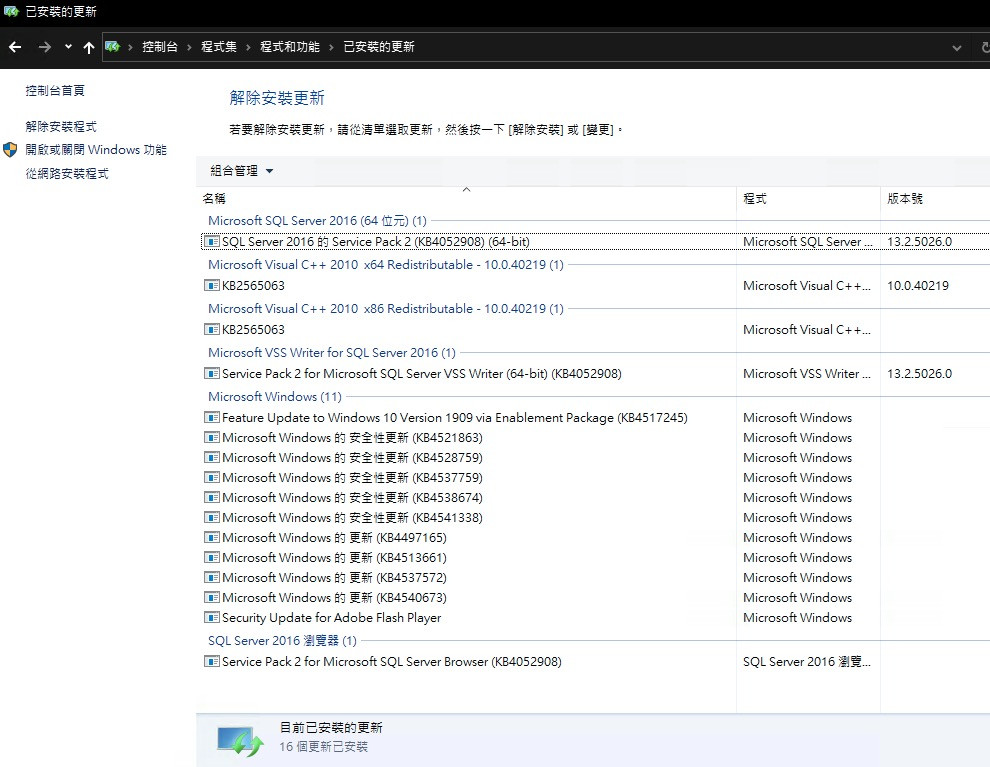Viewport: 990px width, 767px height.
Task: Open address bar history dropdown
Action: coord(957,47)
